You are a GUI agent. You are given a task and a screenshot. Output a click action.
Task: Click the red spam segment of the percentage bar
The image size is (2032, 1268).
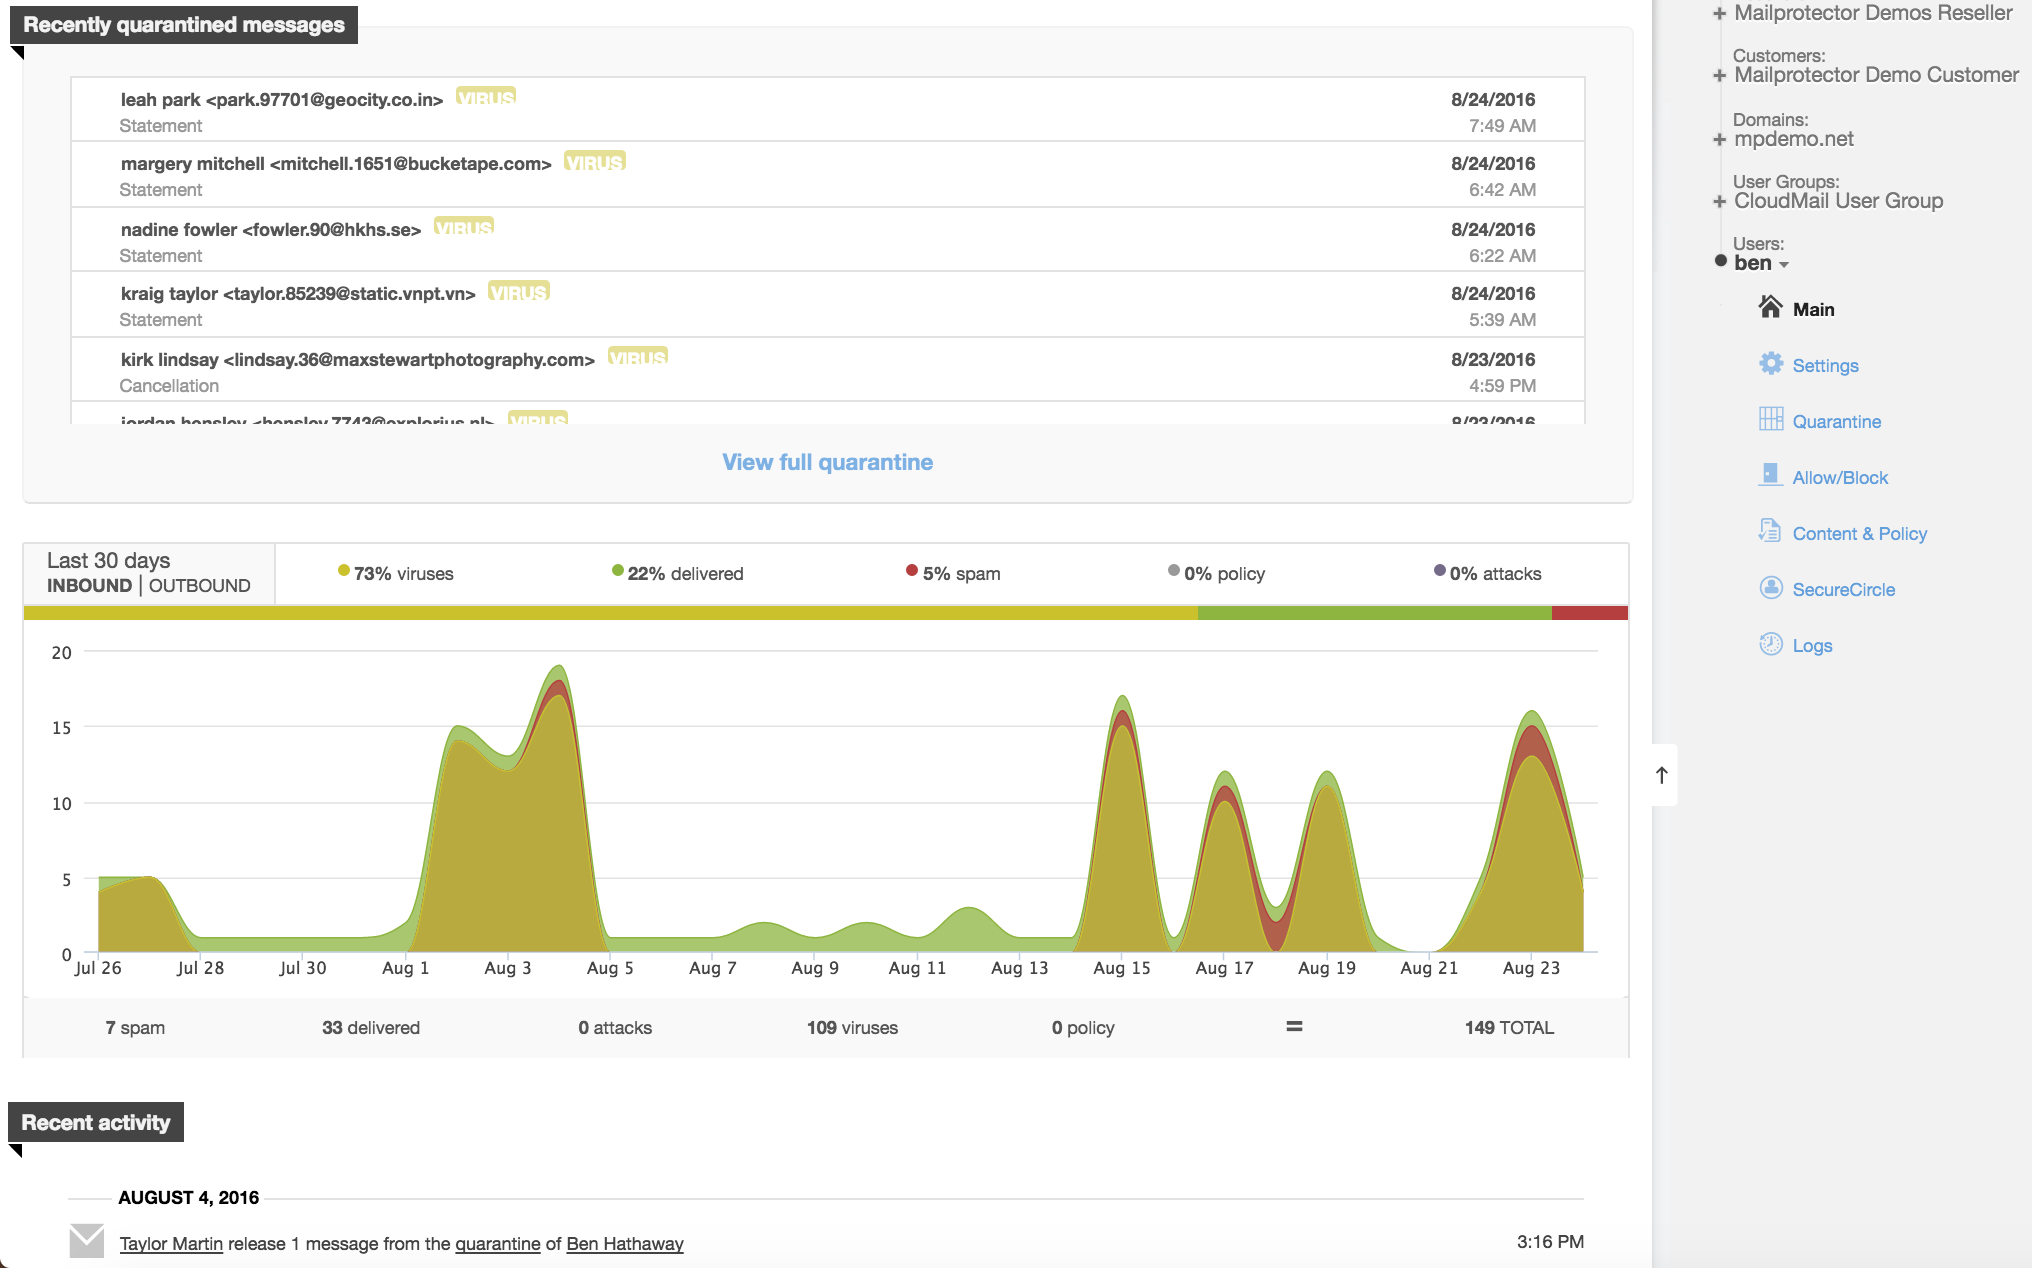pyautogui.click(x=1590, y=613)
